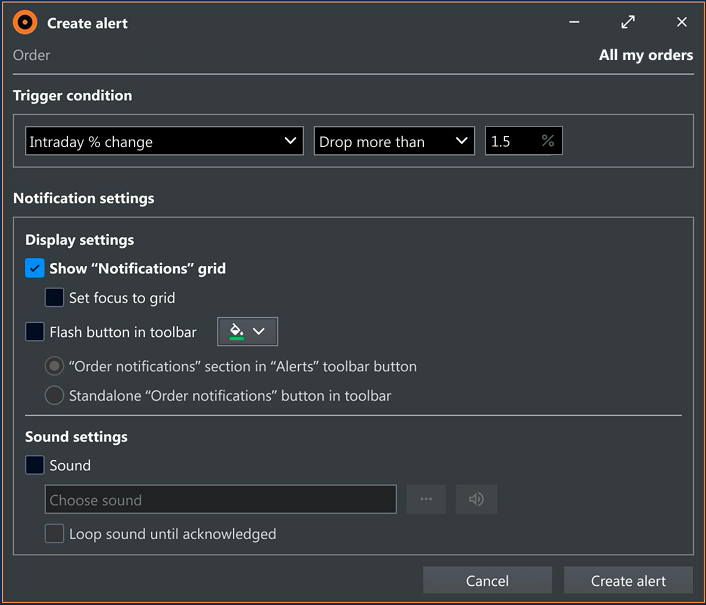Check Loop sound until acknowledged
The image size is (706, 605).
[x=54, y=534]
